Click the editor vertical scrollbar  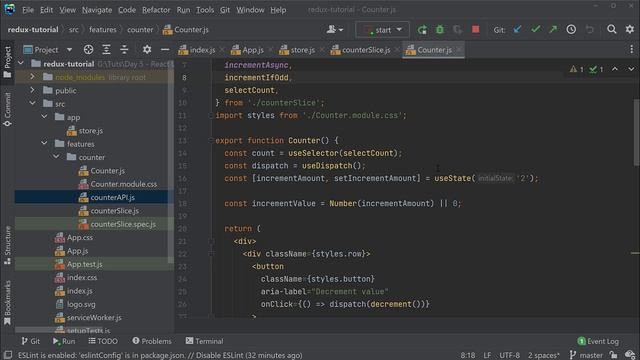pos(636,133)
